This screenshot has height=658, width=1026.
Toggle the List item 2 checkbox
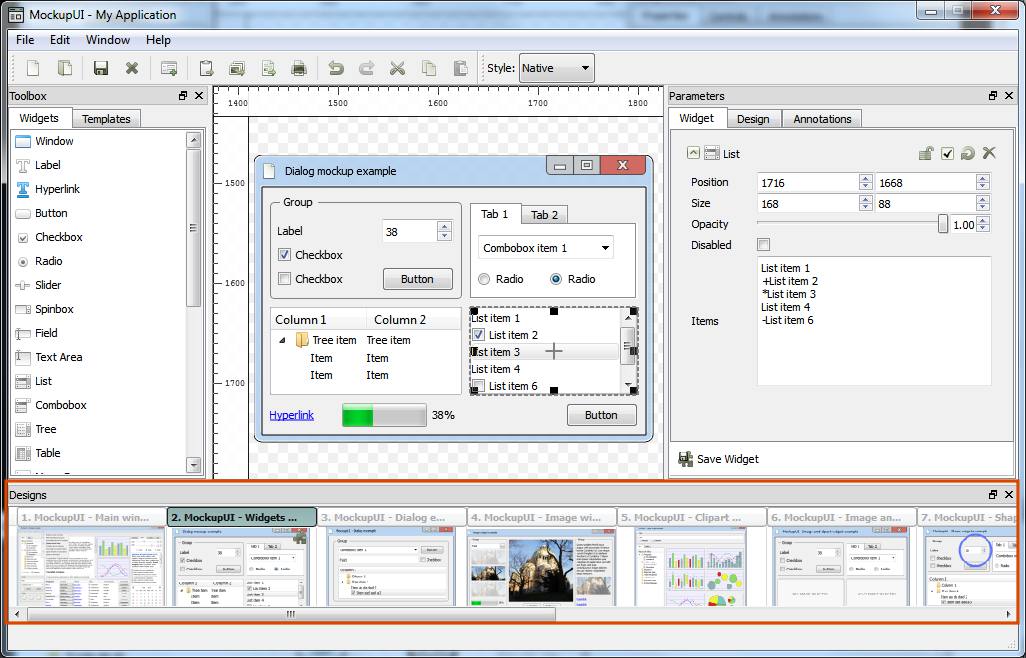(x=478, y=335)
